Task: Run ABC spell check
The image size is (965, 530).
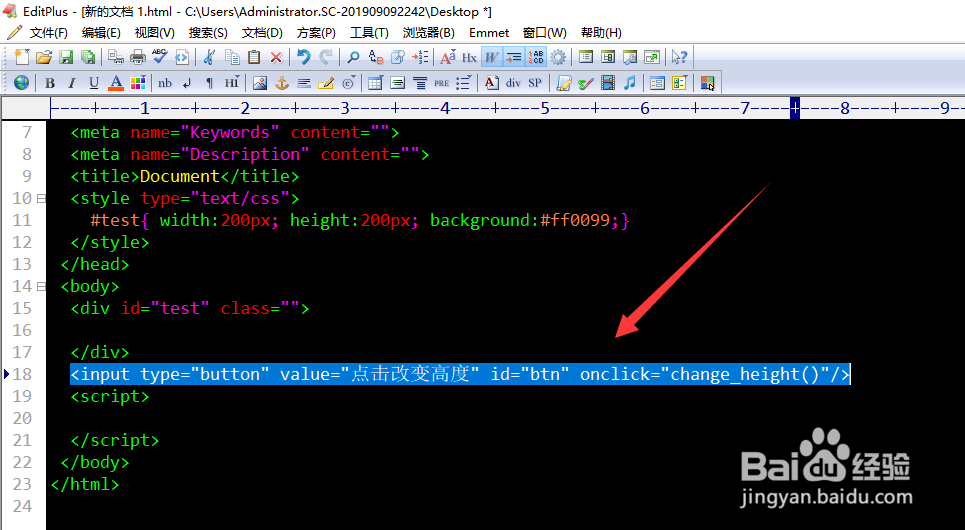Action: tap(160, 57)
